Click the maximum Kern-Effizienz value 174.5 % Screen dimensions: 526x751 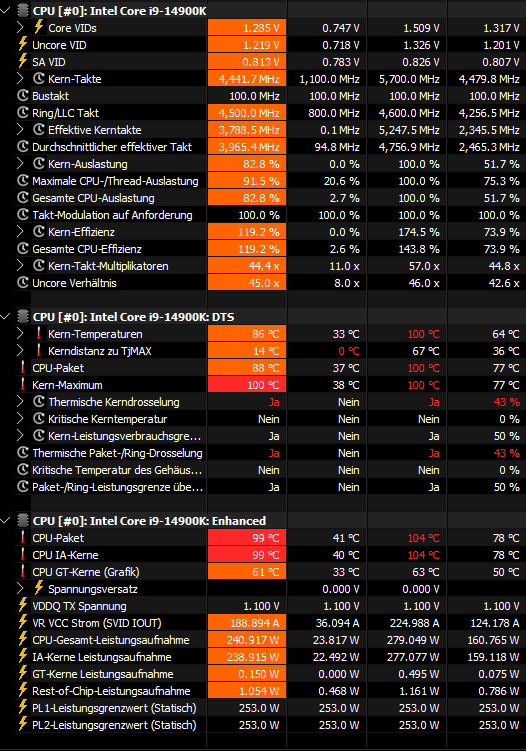(x=419, y=232)
